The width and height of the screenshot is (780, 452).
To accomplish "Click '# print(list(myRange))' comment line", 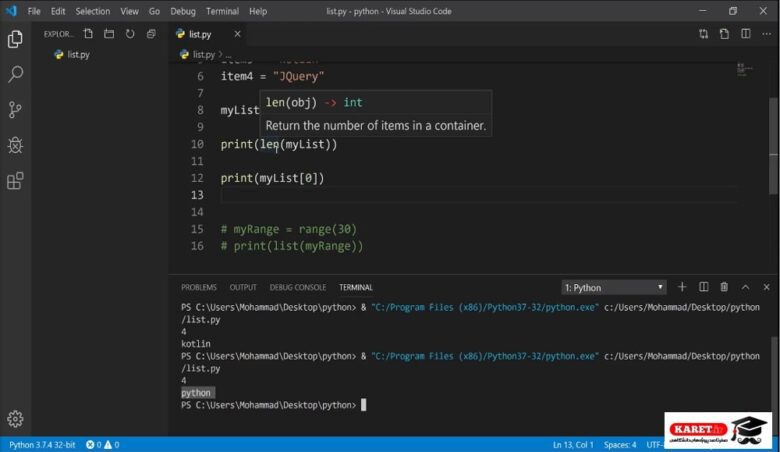I will pyautogui.click(x=292, y=246).
